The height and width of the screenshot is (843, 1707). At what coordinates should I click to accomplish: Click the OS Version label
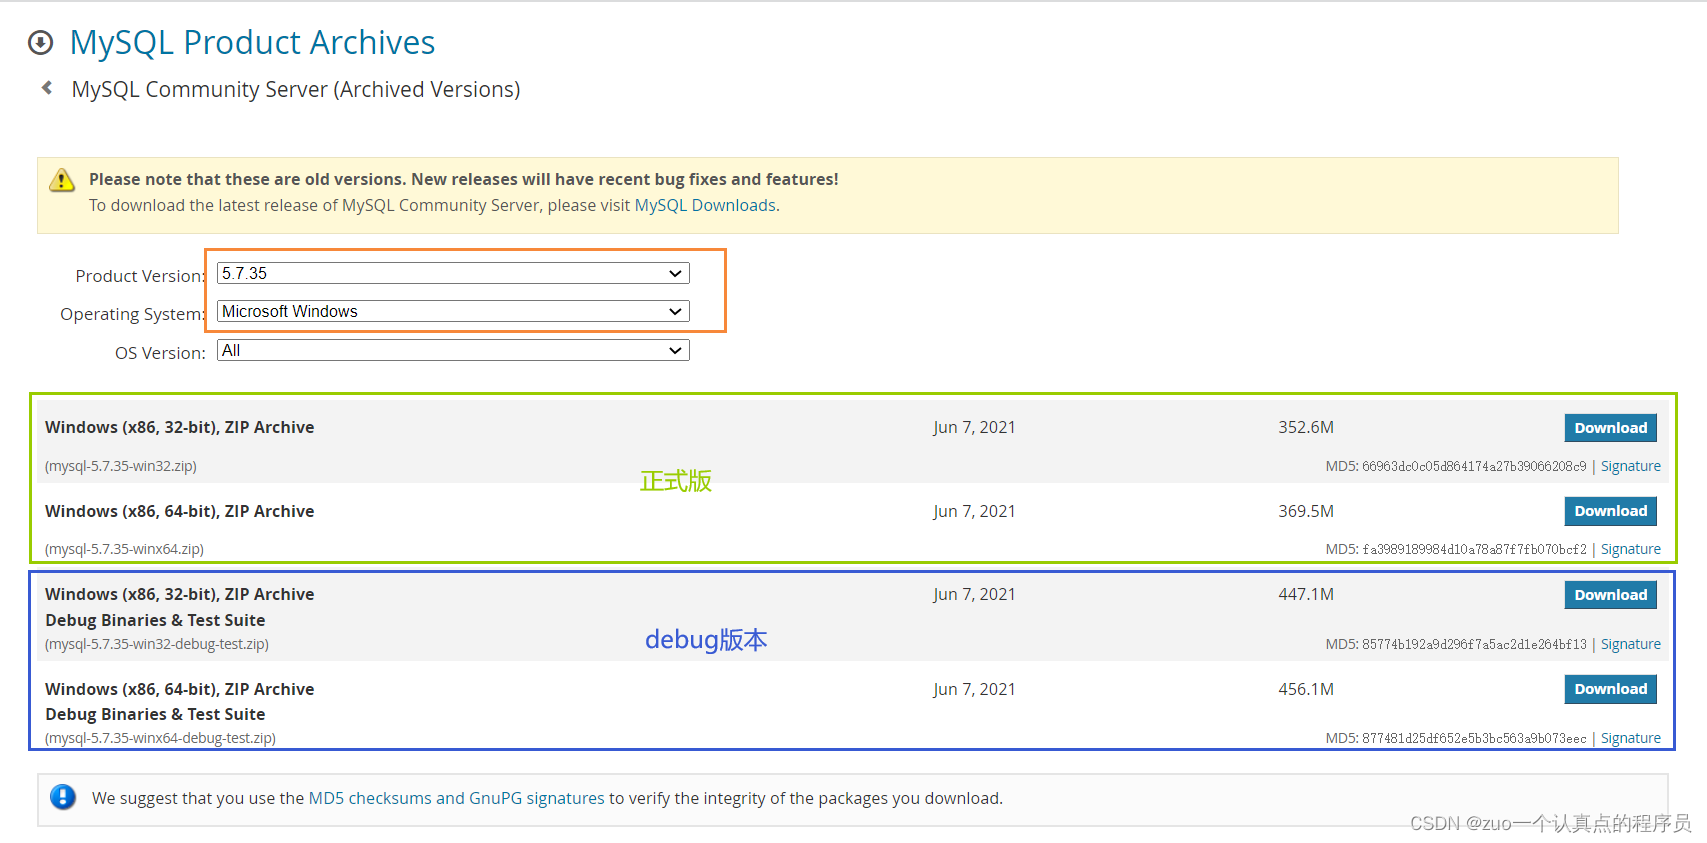click(160, 353)
